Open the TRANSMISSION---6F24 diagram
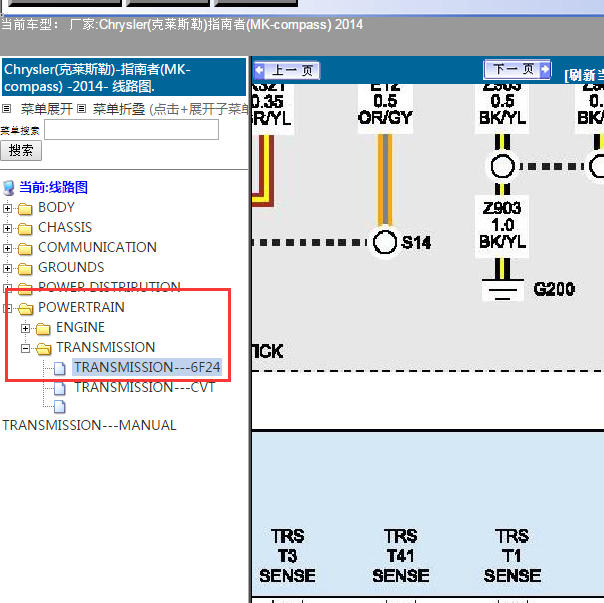This screenshot has width=604, height=603. tap(147, 367)
